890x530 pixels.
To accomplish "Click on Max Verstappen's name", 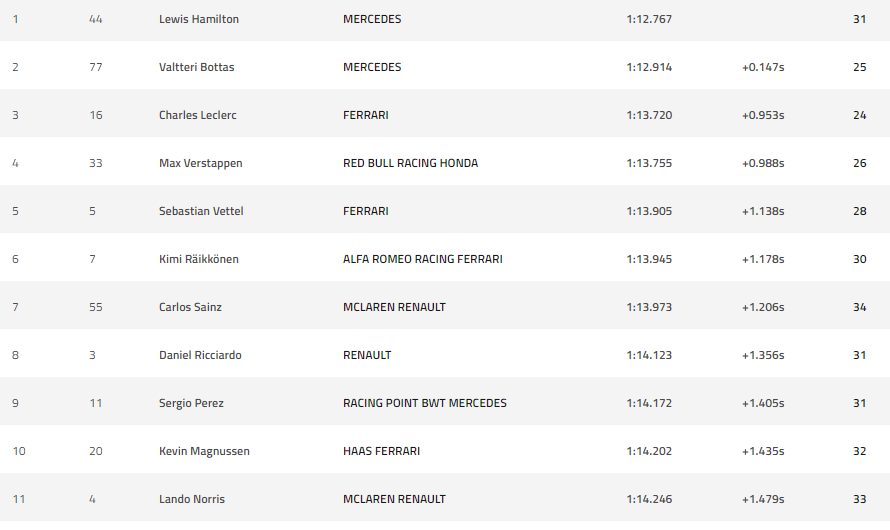I will tap(201, 163).
